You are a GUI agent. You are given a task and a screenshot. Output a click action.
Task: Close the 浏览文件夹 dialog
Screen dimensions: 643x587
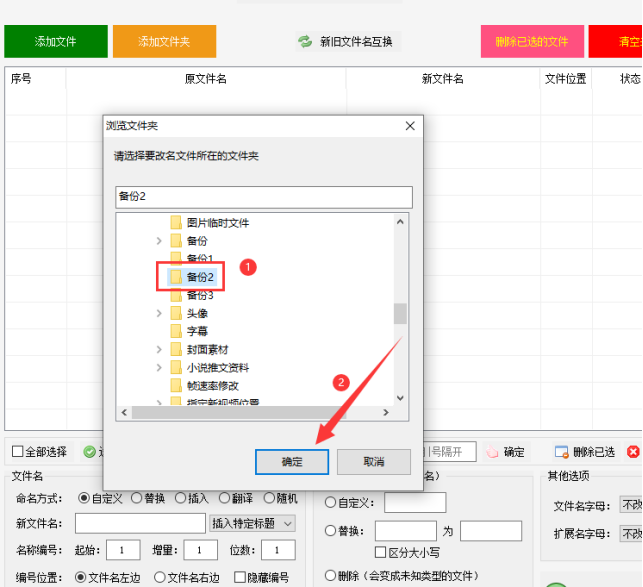pyautogui.click(x=410, y=126)
